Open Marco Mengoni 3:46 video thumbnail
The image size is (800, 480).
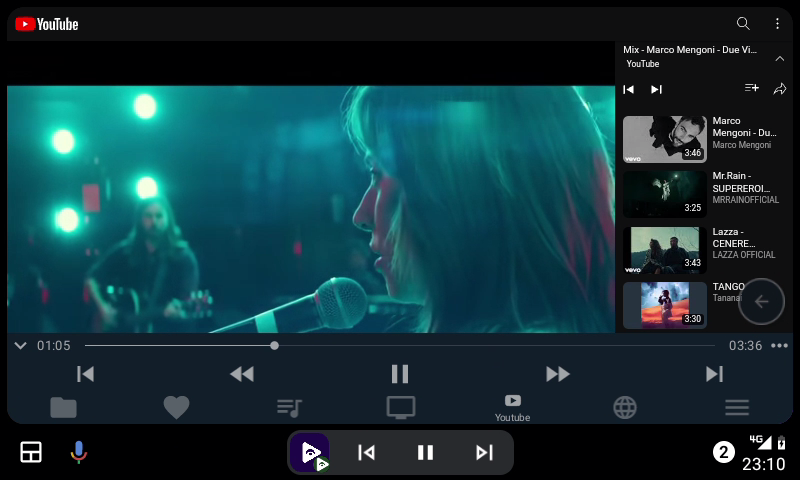664,139
